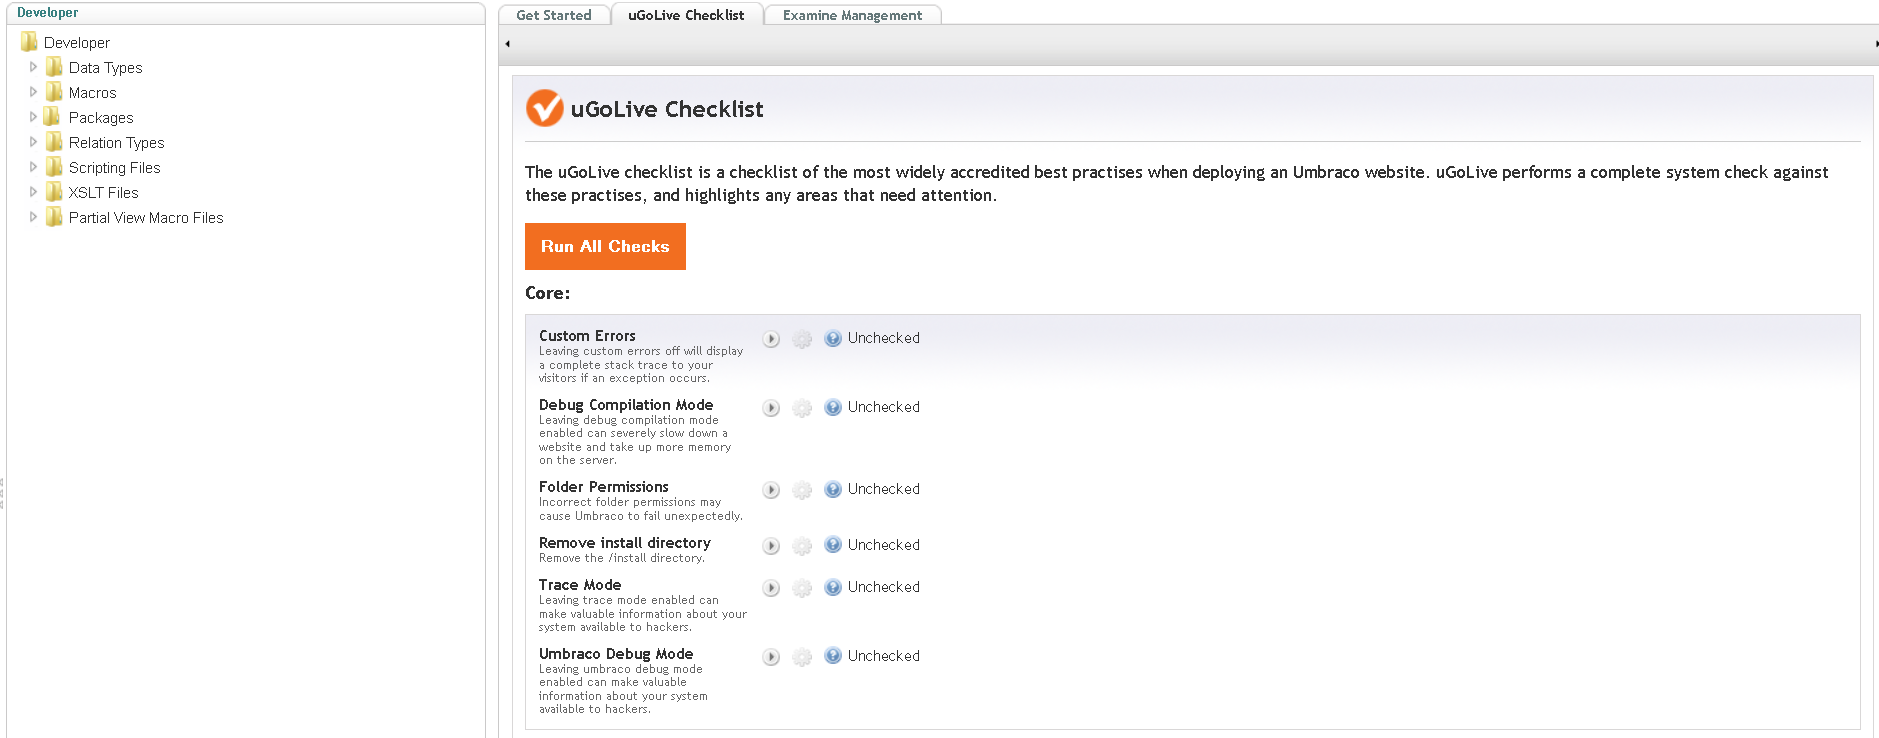Open the Macros tree item
Image resolution: width=1879 pixels, height=738 pixels.
tap(93, 93)
